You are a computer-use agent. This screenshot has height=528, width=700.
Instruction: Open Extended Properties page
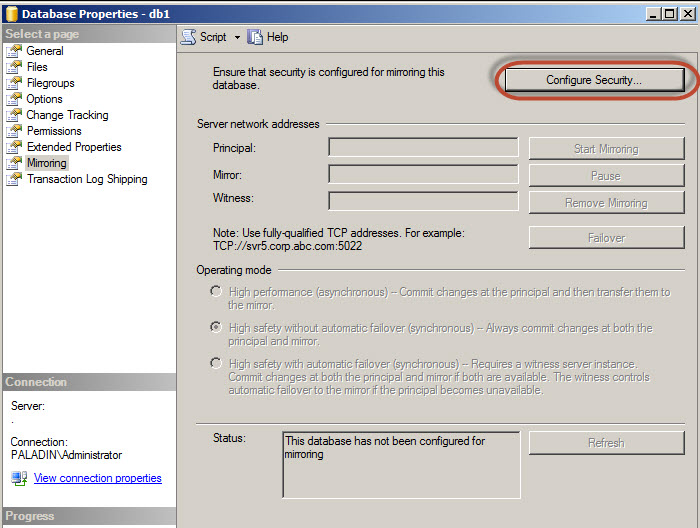coord(74,147)
